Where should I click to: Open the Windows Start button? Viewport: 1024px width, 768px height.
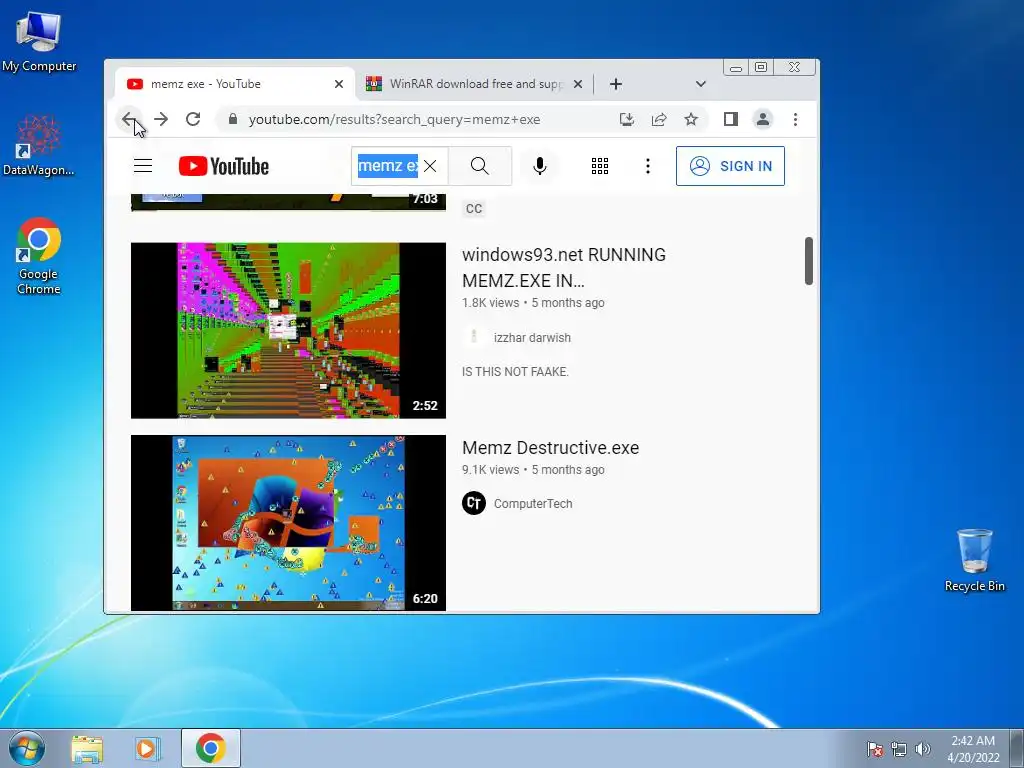pyautogui.click(x=27, y=748)
